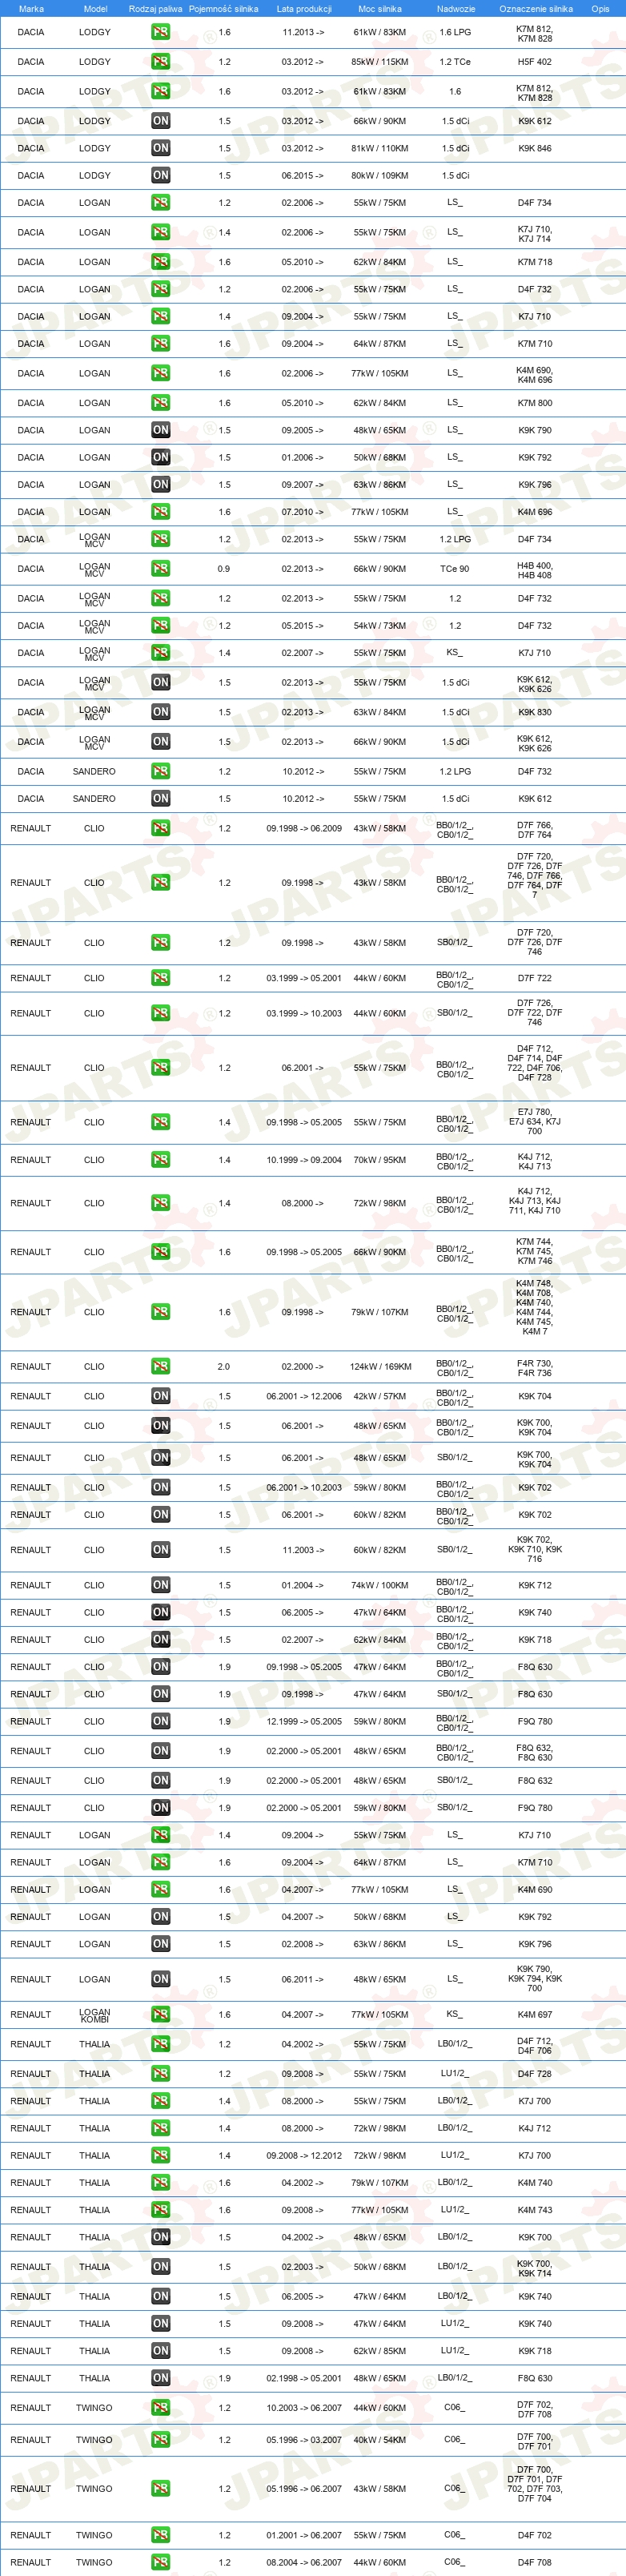Image resolution: width=626 pixels, height=2576 pixels.
Task: Click petrol icon in Logan Kombi K4M 697 row
Action: 160,2014
